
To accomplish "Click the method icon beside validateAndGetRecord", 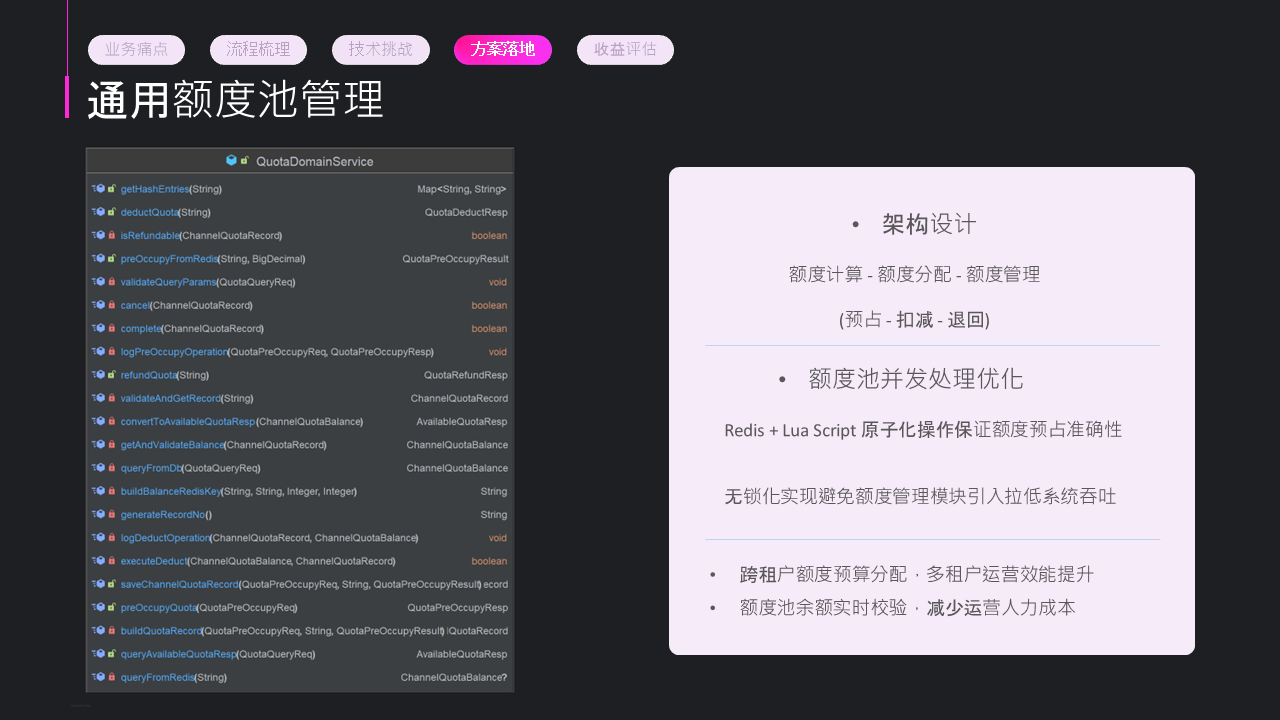I will (x=100, y=398).
